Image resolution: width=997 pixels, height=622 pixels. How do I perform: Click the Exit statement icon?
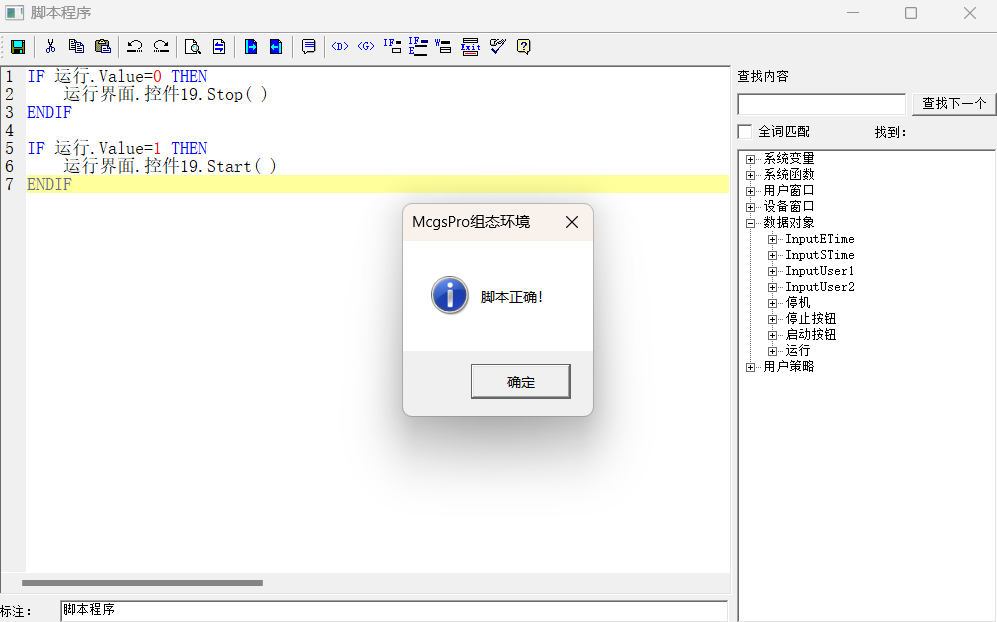pos(470,46)
